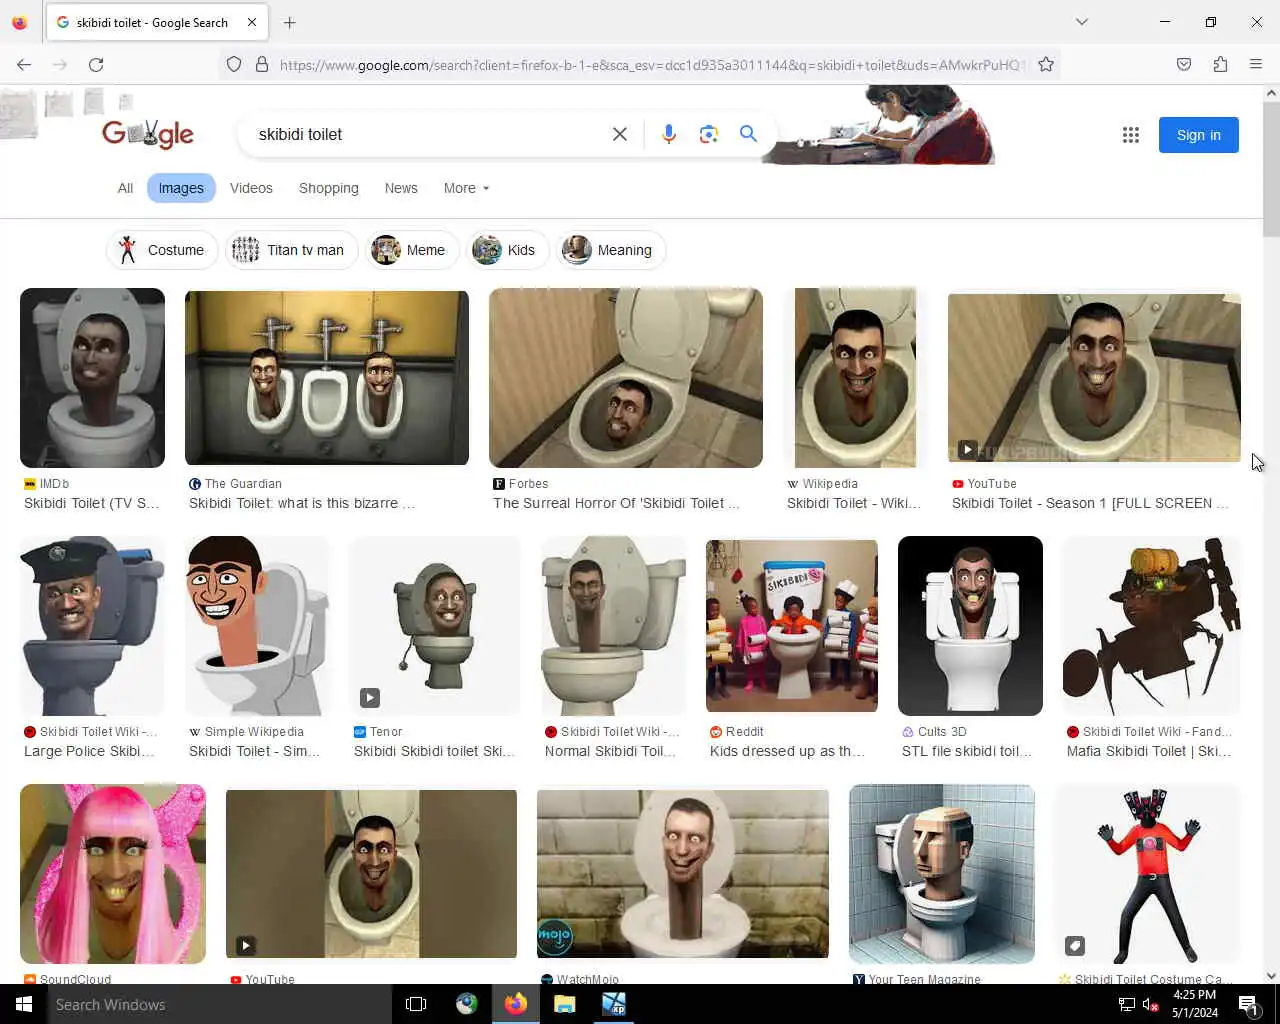Click the browser Forward arrow
1280x1024 pixels.
60,64
